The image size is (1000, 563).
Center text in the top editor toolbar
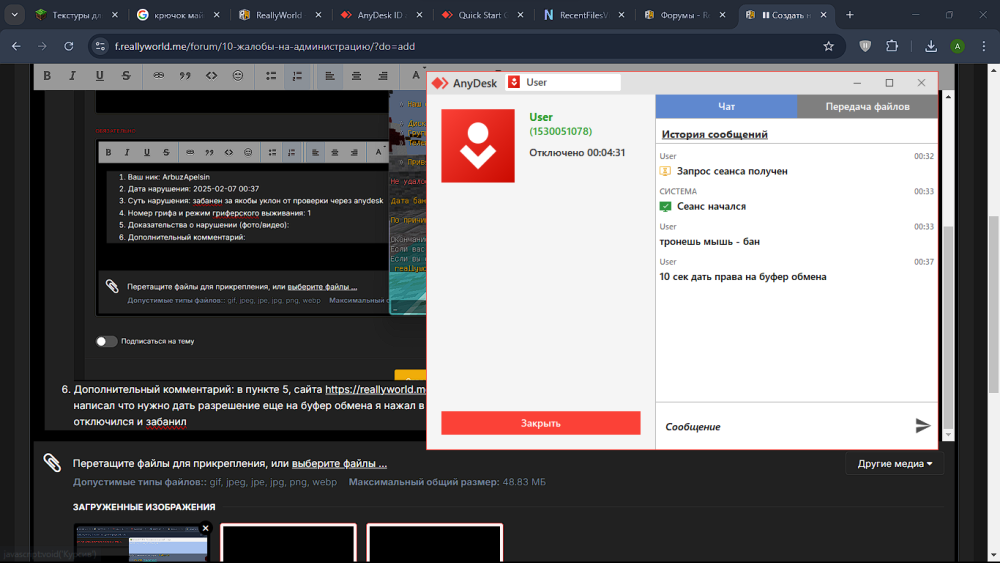[x=357, y=76]
